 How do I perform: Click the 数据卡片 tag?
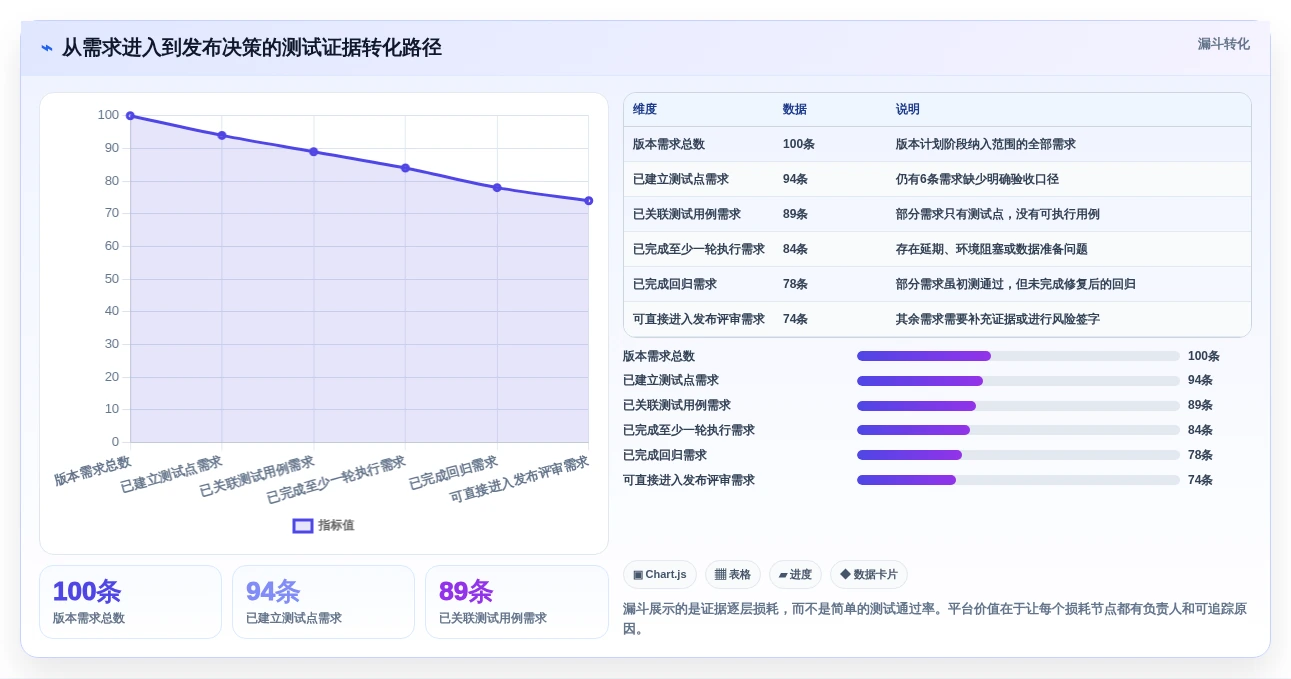click(869, 574)
